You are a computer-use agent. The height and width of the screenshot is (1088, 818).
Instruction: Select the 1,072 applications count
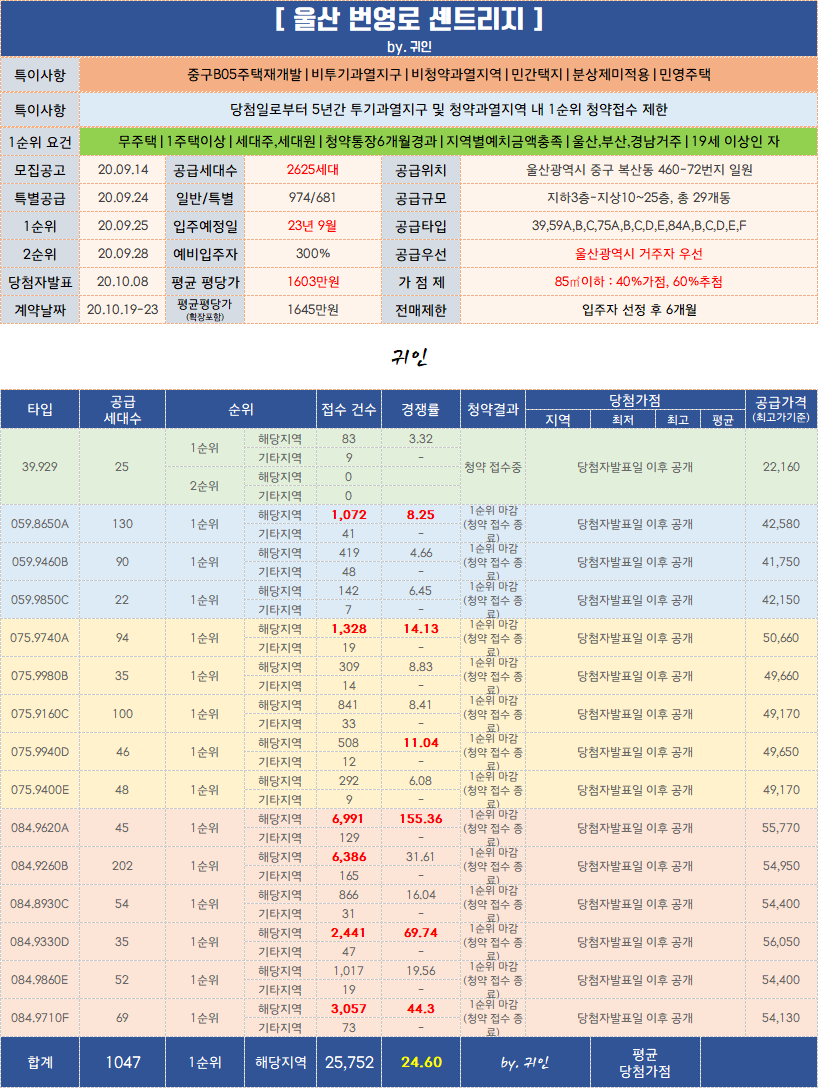pos(349,515)
